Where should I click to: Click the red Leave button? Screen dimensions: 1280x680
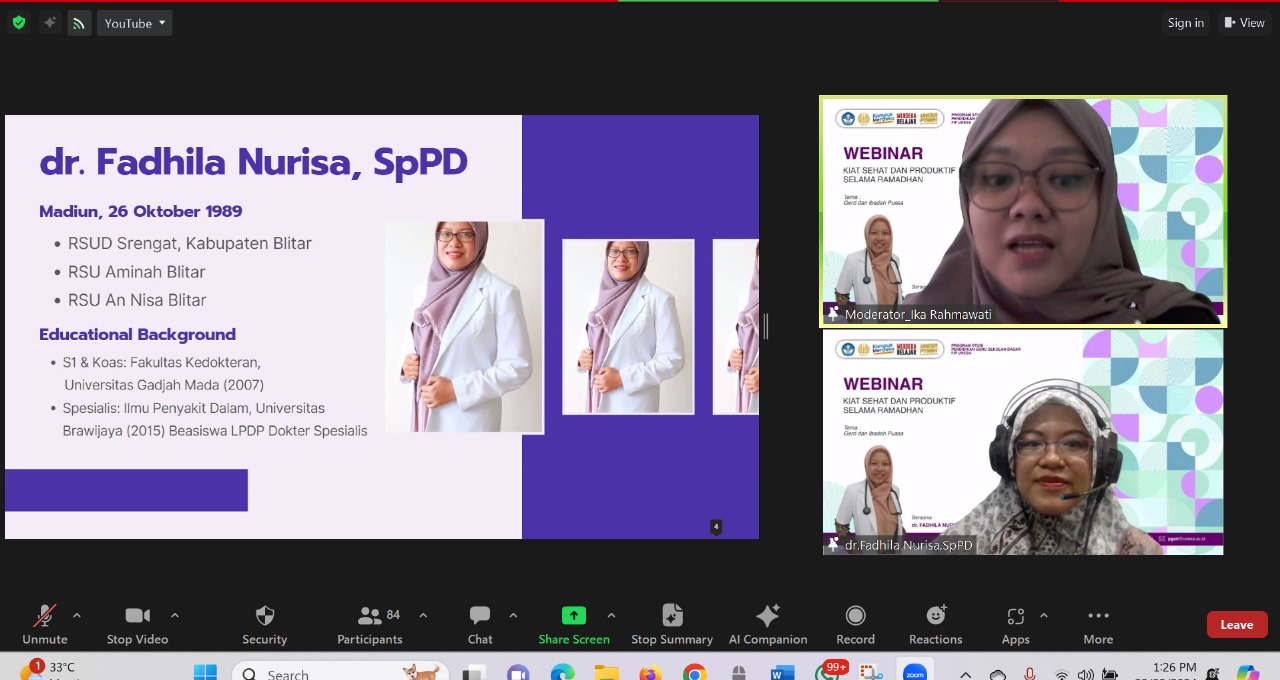click(x=1237, y=625)
